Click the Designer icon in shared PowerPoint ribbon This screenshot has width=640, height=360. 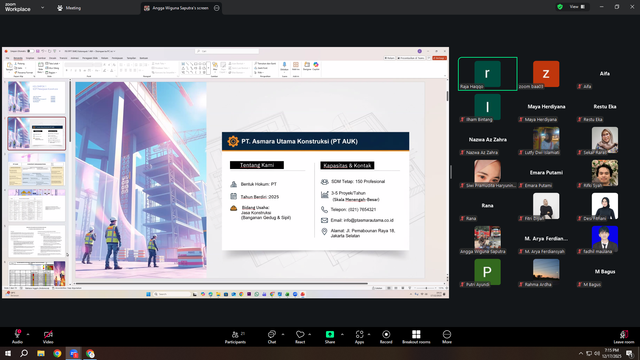pos(307,66)
